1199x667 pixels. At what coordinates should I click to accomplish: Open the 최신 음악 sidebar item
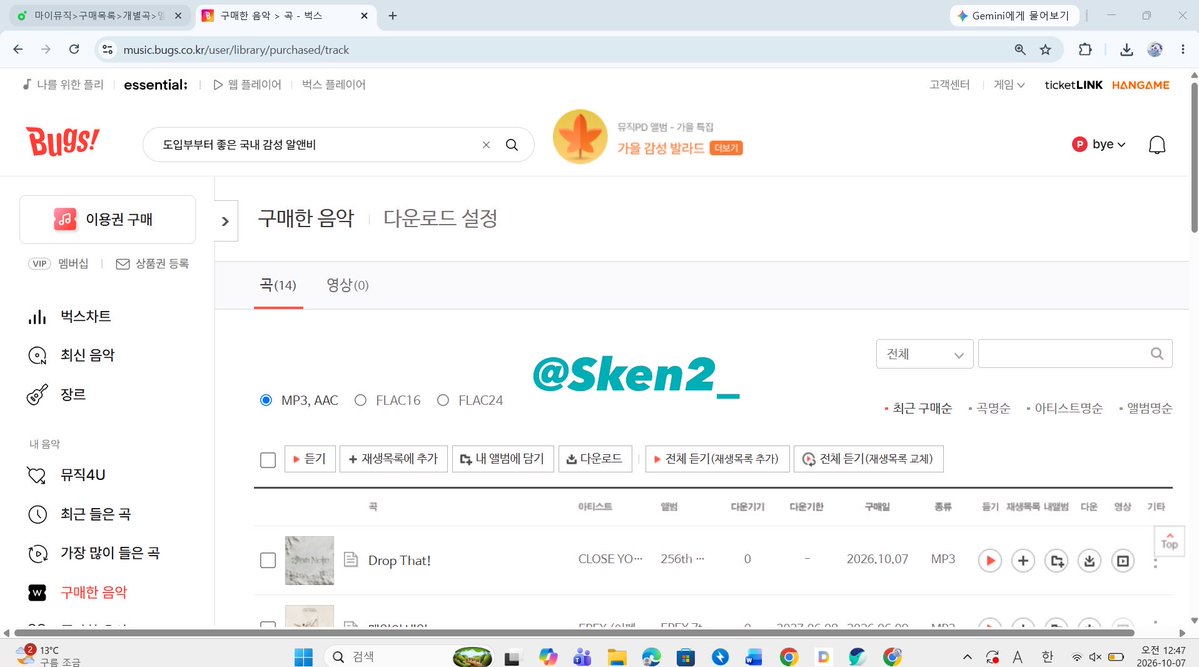click(71, 355)
